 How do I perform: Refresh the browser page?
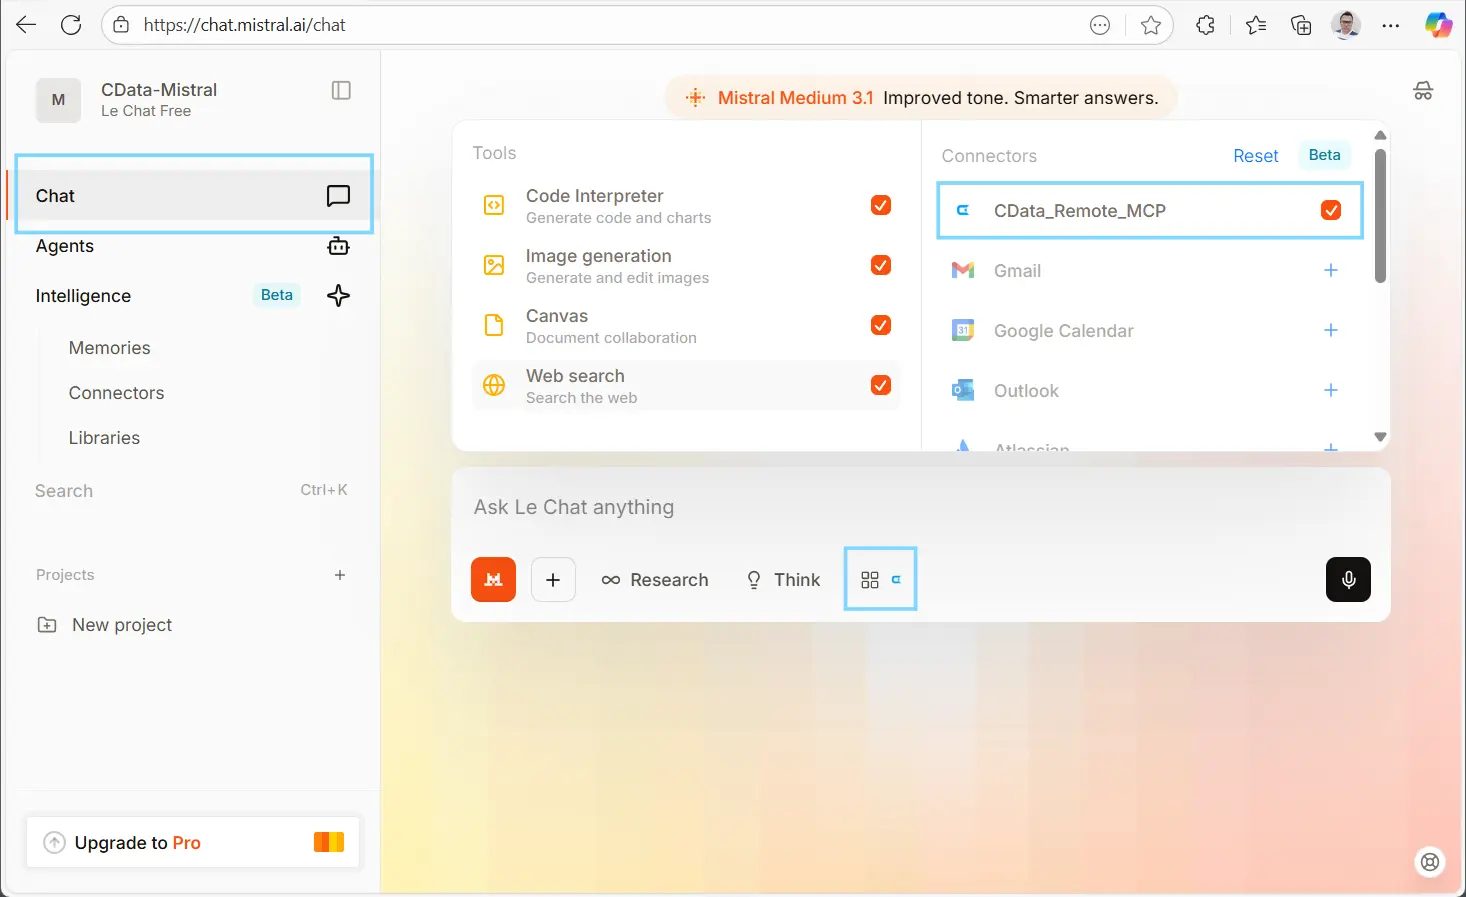(71, 25)
